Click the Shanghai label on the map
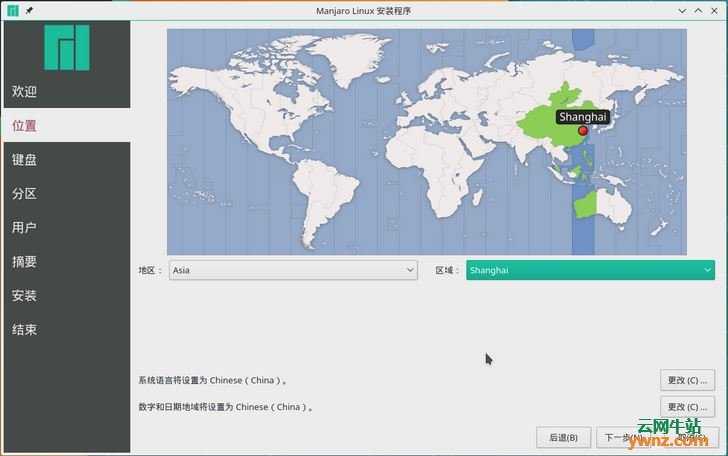This screenshot has height=456, width=728. click(583, 117)
